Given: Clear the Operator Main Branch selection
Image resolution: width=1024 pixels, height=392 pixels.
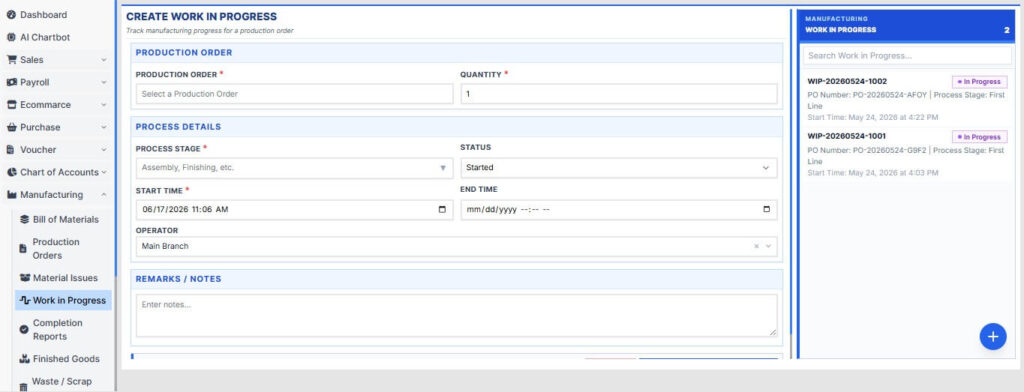Looking at the screenshot, I should pyautogui.click(x=756, y=246).
